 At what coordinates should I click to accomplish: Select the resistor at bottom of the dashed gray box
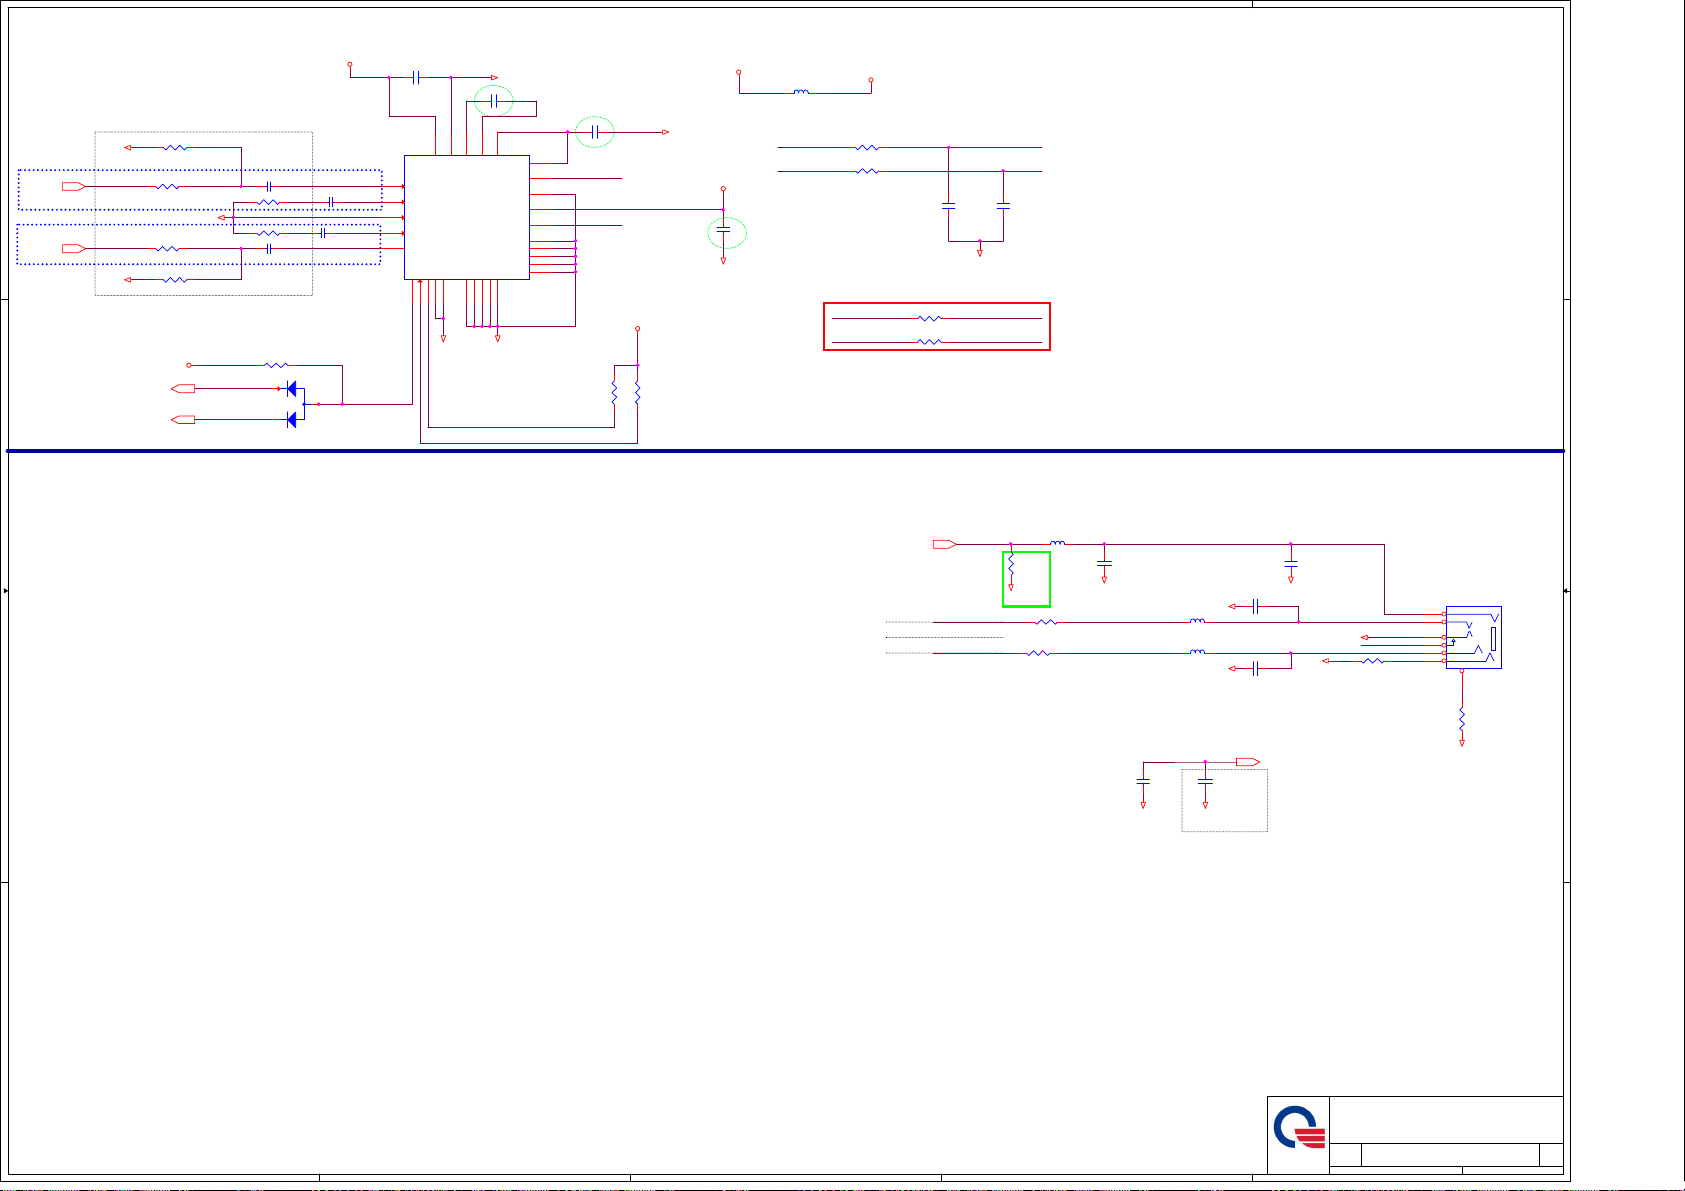tap(175, 280)
